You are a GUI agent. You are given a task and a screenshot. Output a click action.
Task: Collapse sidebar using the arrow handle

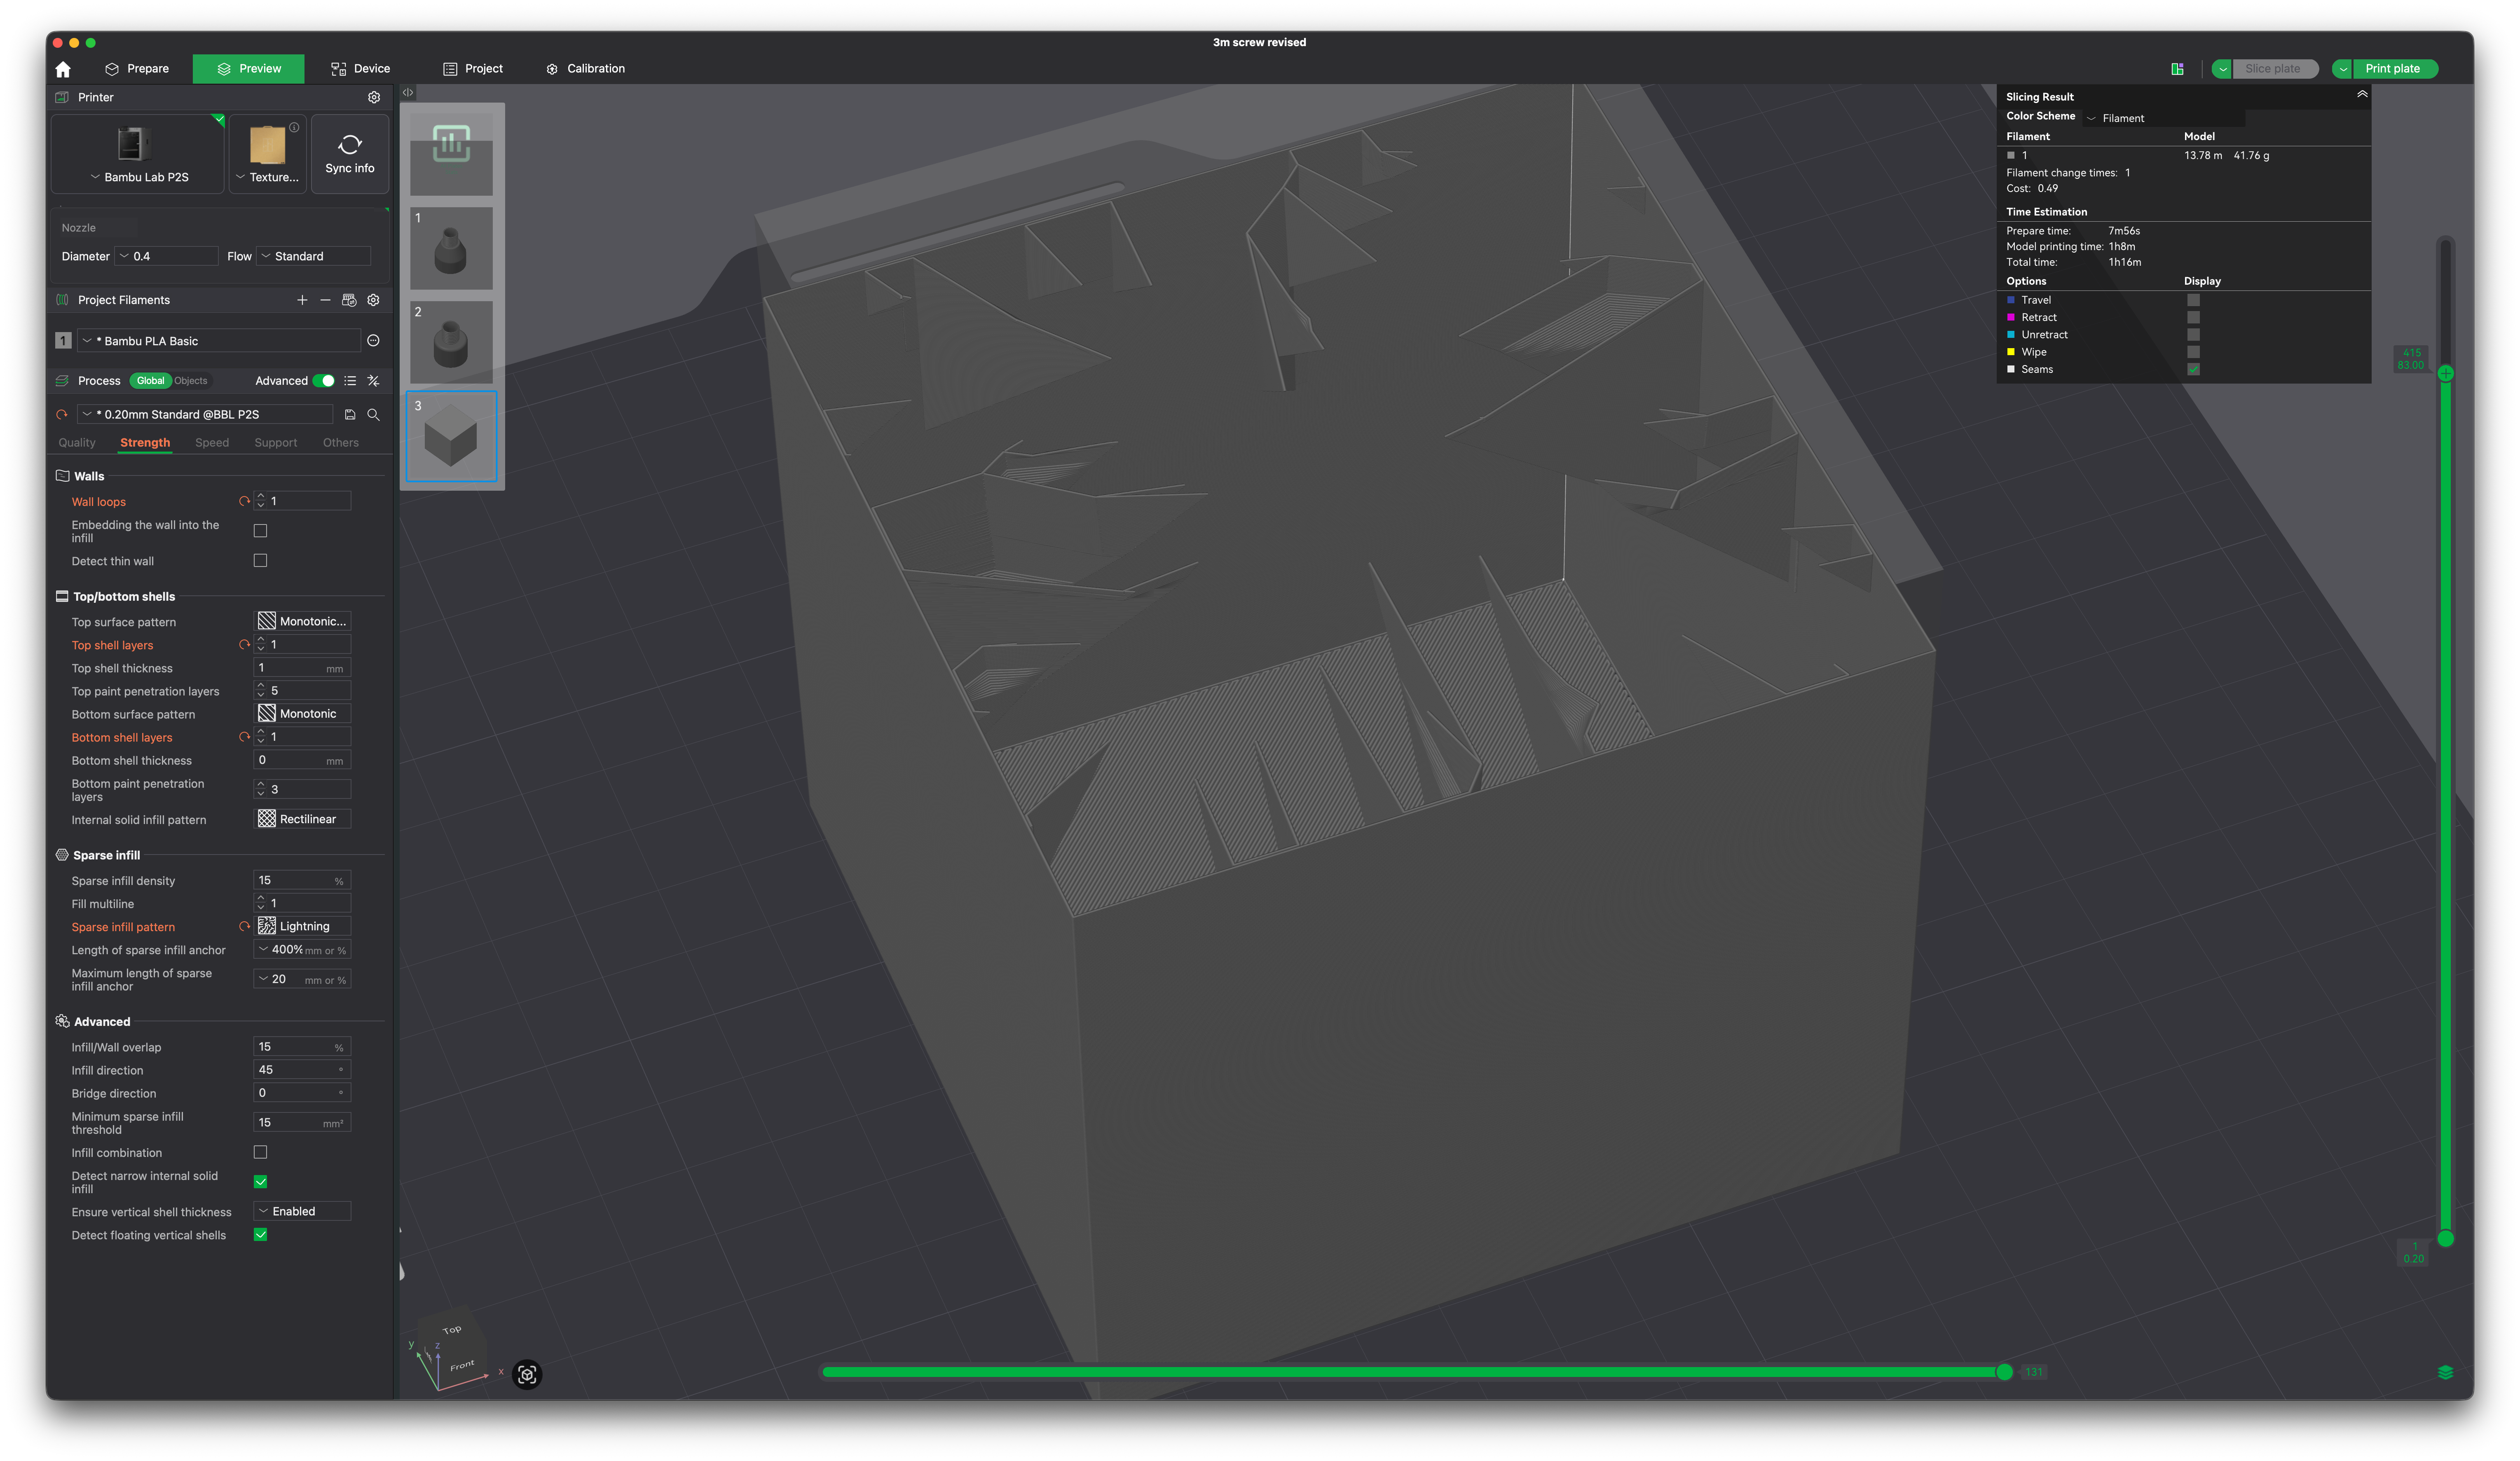[x=408, y=92]
